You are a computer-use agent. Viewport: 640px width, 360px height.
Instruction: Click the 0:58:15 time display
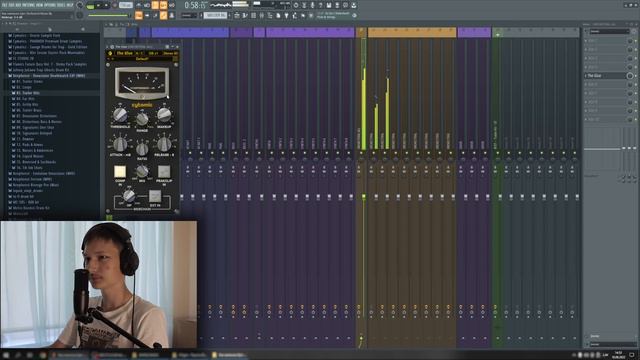(195, 5)
